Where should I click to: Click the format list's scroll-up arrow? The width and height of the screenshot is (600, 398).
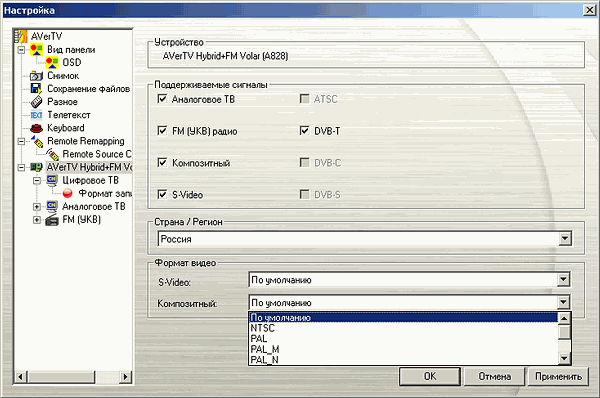[564, 318]
